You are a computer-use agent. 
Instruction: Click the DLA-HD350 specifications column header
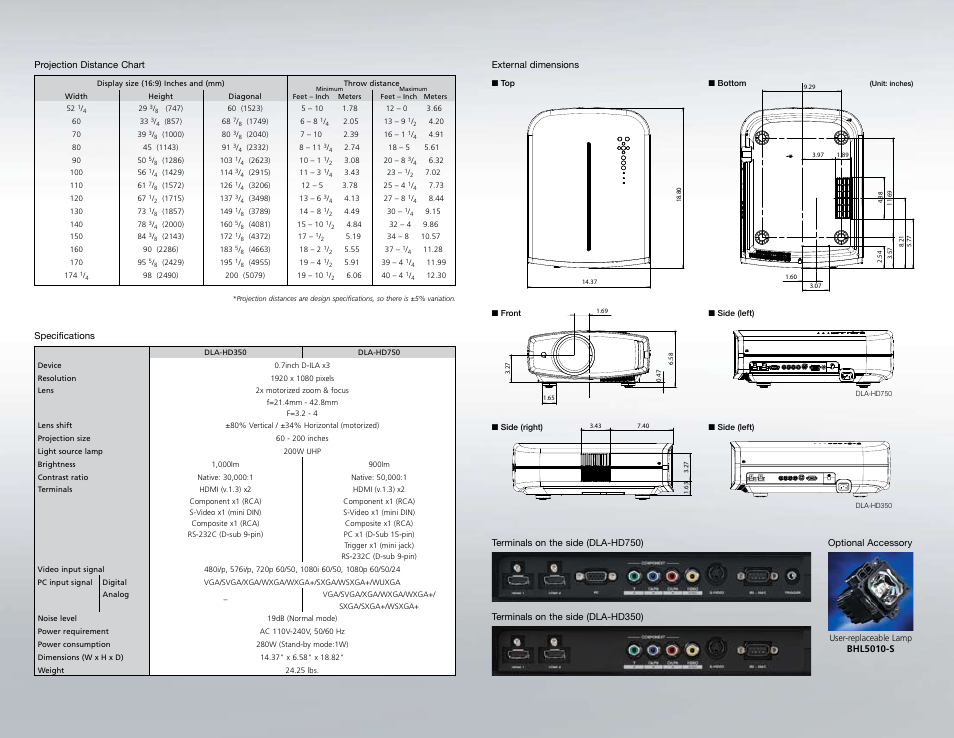(225, 352)
